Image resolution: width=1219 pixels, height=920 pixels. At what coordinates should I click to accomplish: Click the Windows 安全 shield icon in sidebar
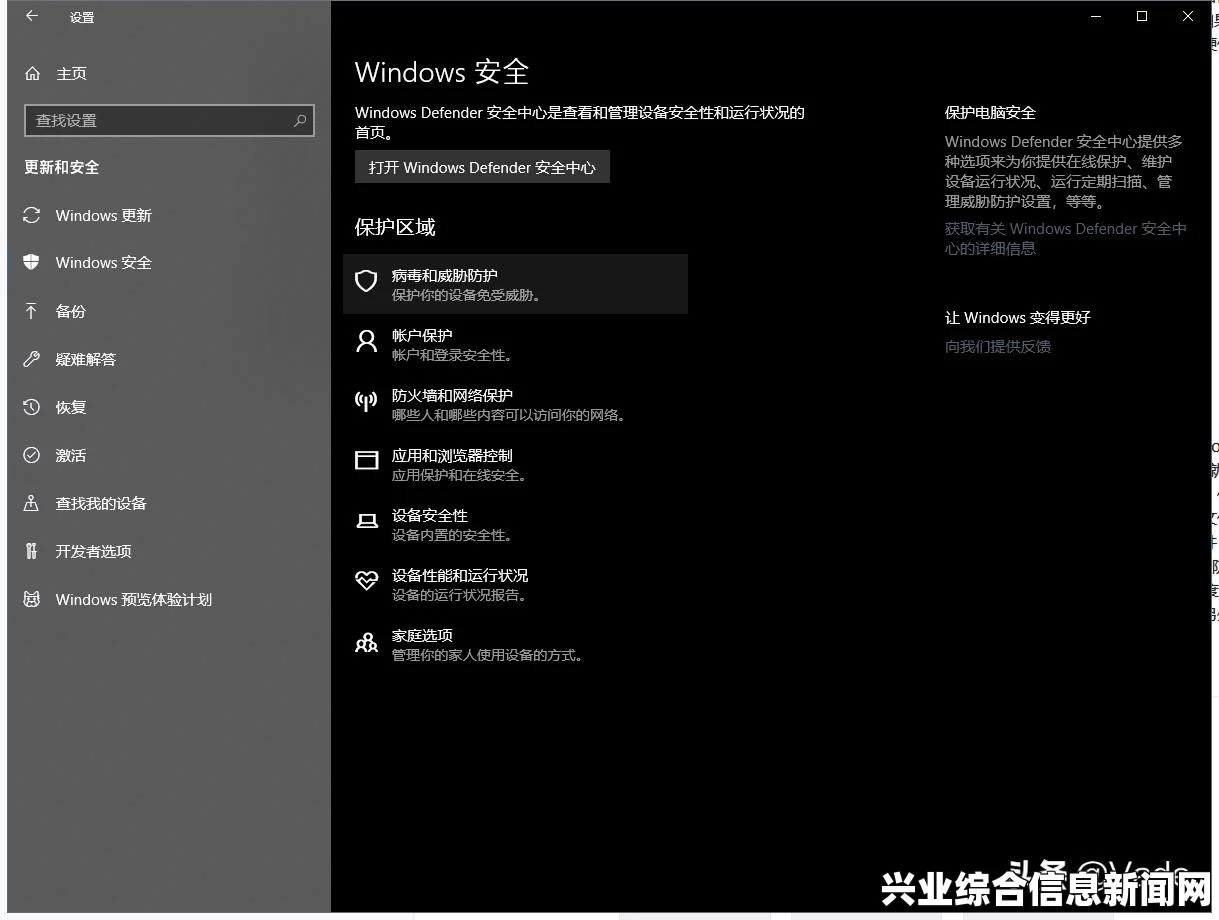coord(32,262)
